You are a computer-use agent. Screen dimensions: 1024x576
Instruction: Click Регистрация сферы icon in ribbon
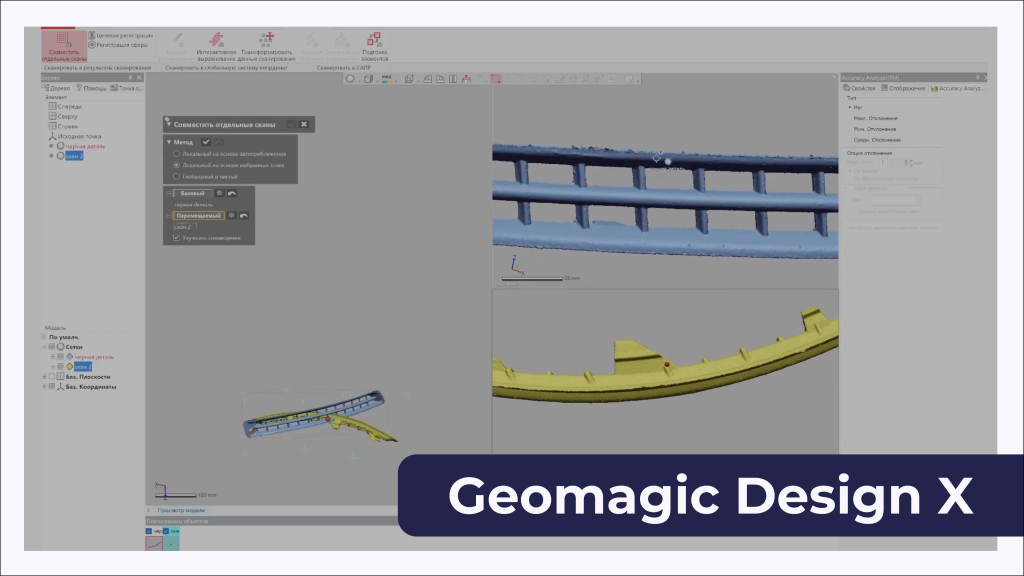click(92, 45)
